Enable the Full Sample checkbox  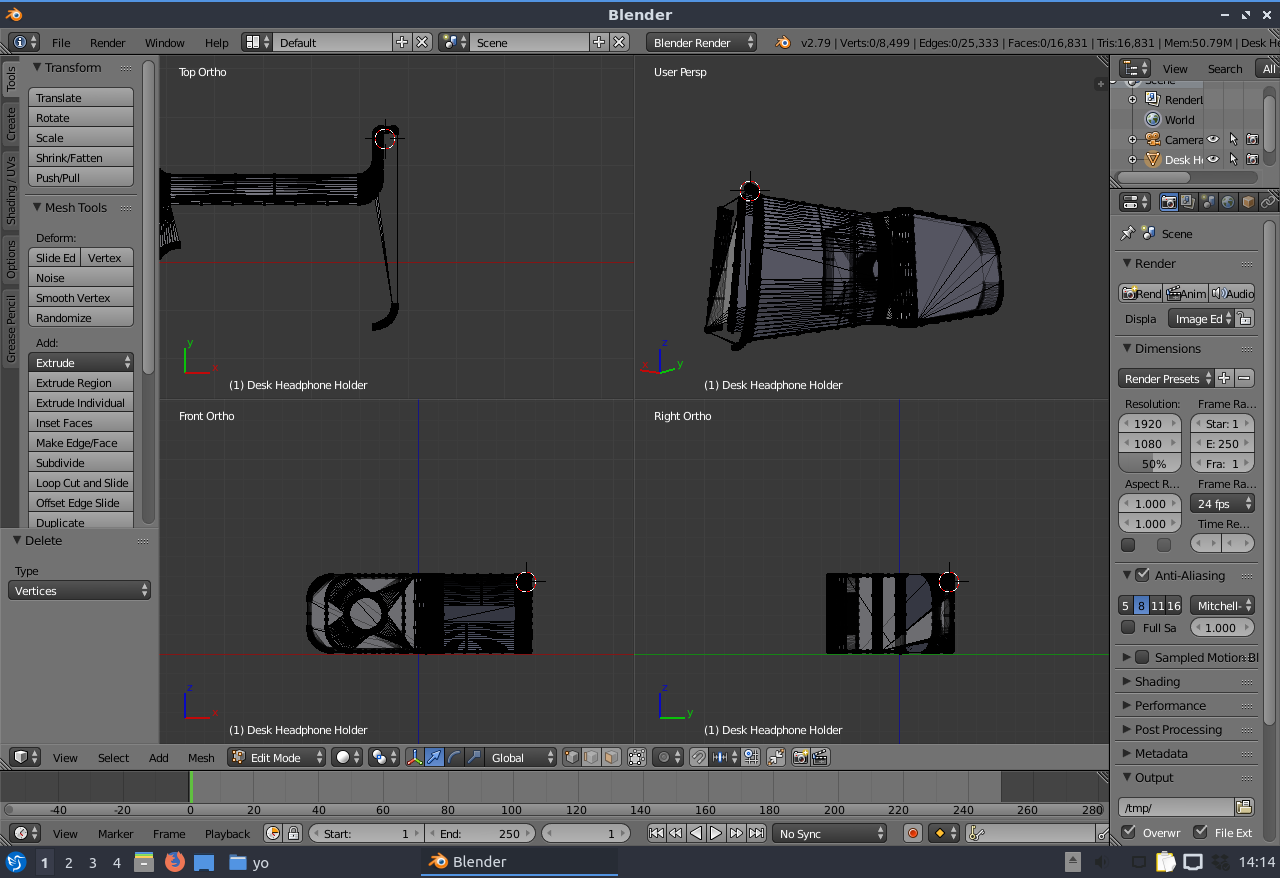coord(1128,628)
